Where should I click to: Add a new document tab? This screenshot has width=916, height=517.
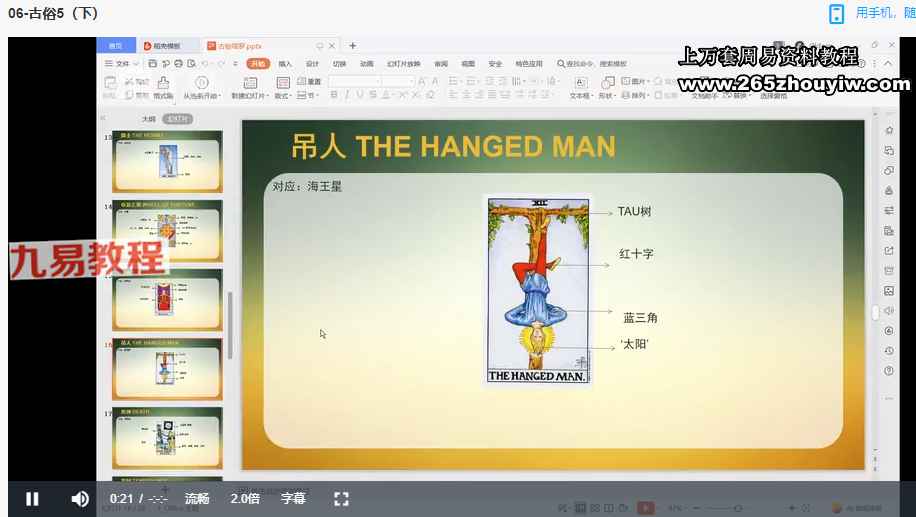click(x=352, y=46)
